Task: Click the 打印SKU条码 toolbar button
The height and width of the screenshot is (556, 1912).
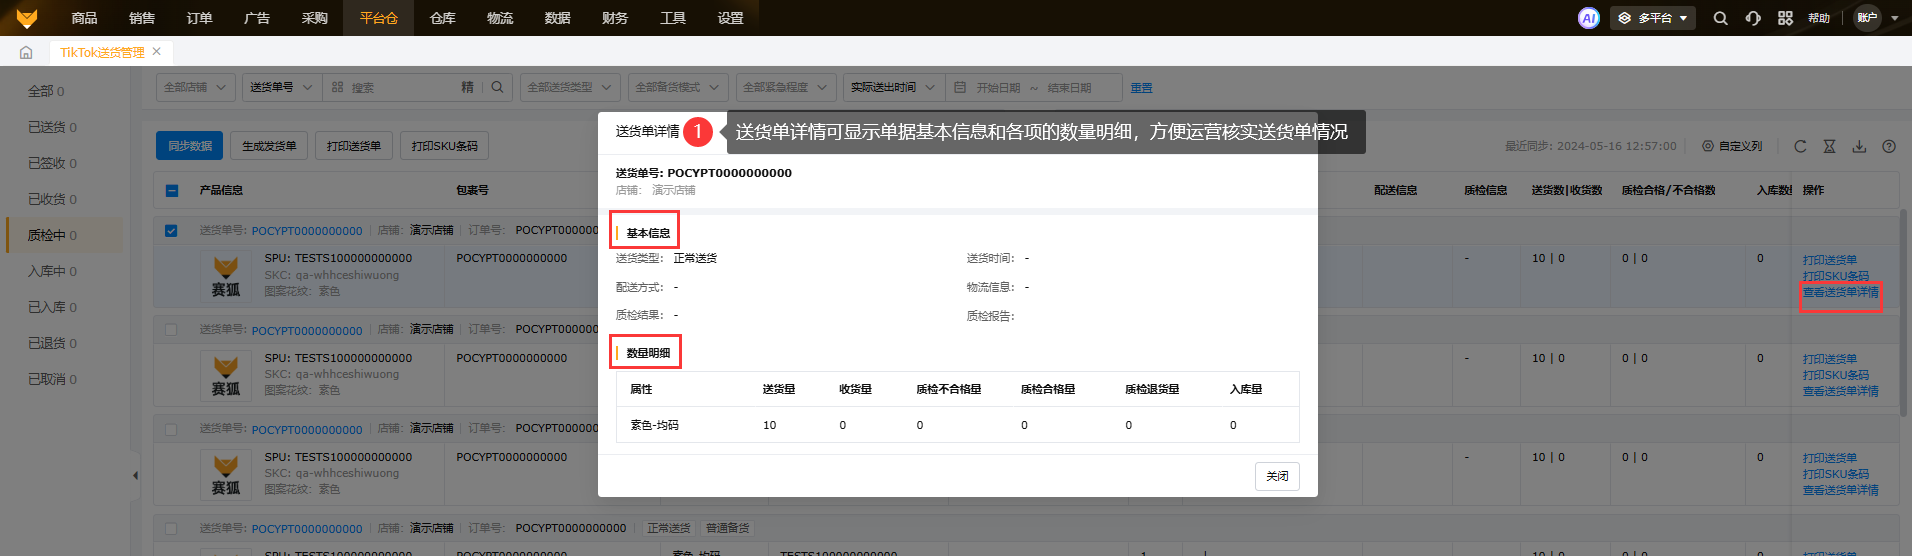Action: [444, 146]
